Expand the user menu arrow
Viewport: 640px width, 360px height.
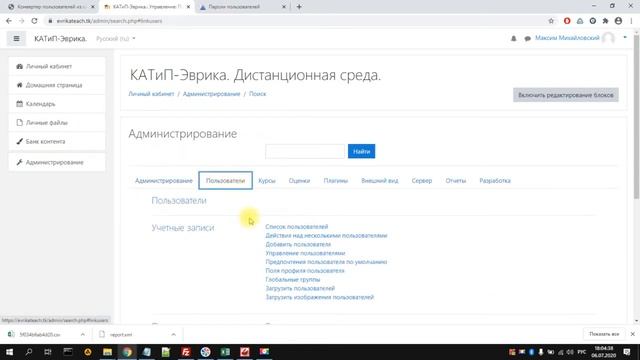(x=625, y=38)
